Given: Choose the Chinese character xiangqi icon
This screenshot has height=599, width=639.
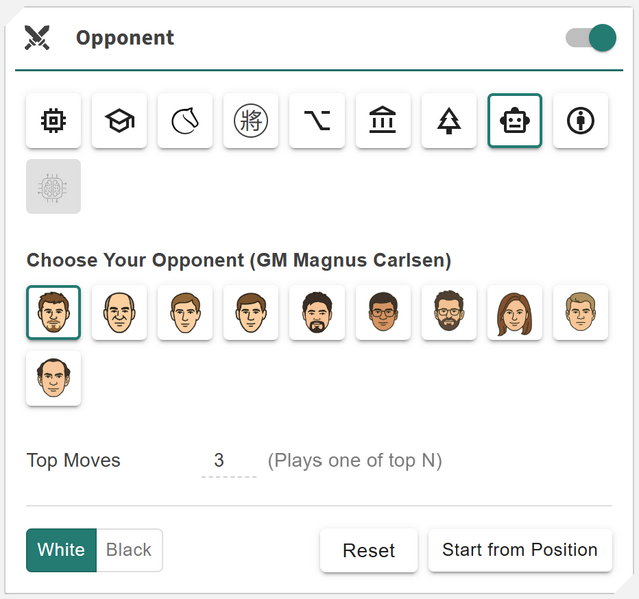Looking at the screenshot, I should [x=251, y=121].
